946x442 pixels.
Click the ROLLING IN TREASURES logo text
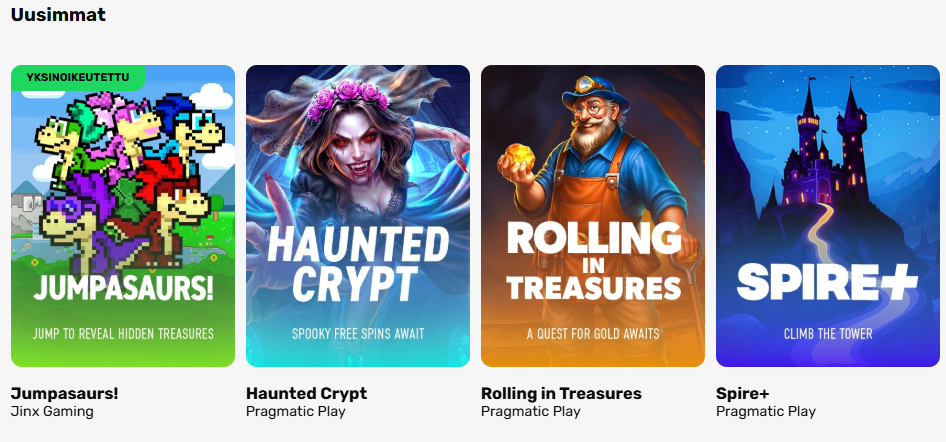[593, 260]
